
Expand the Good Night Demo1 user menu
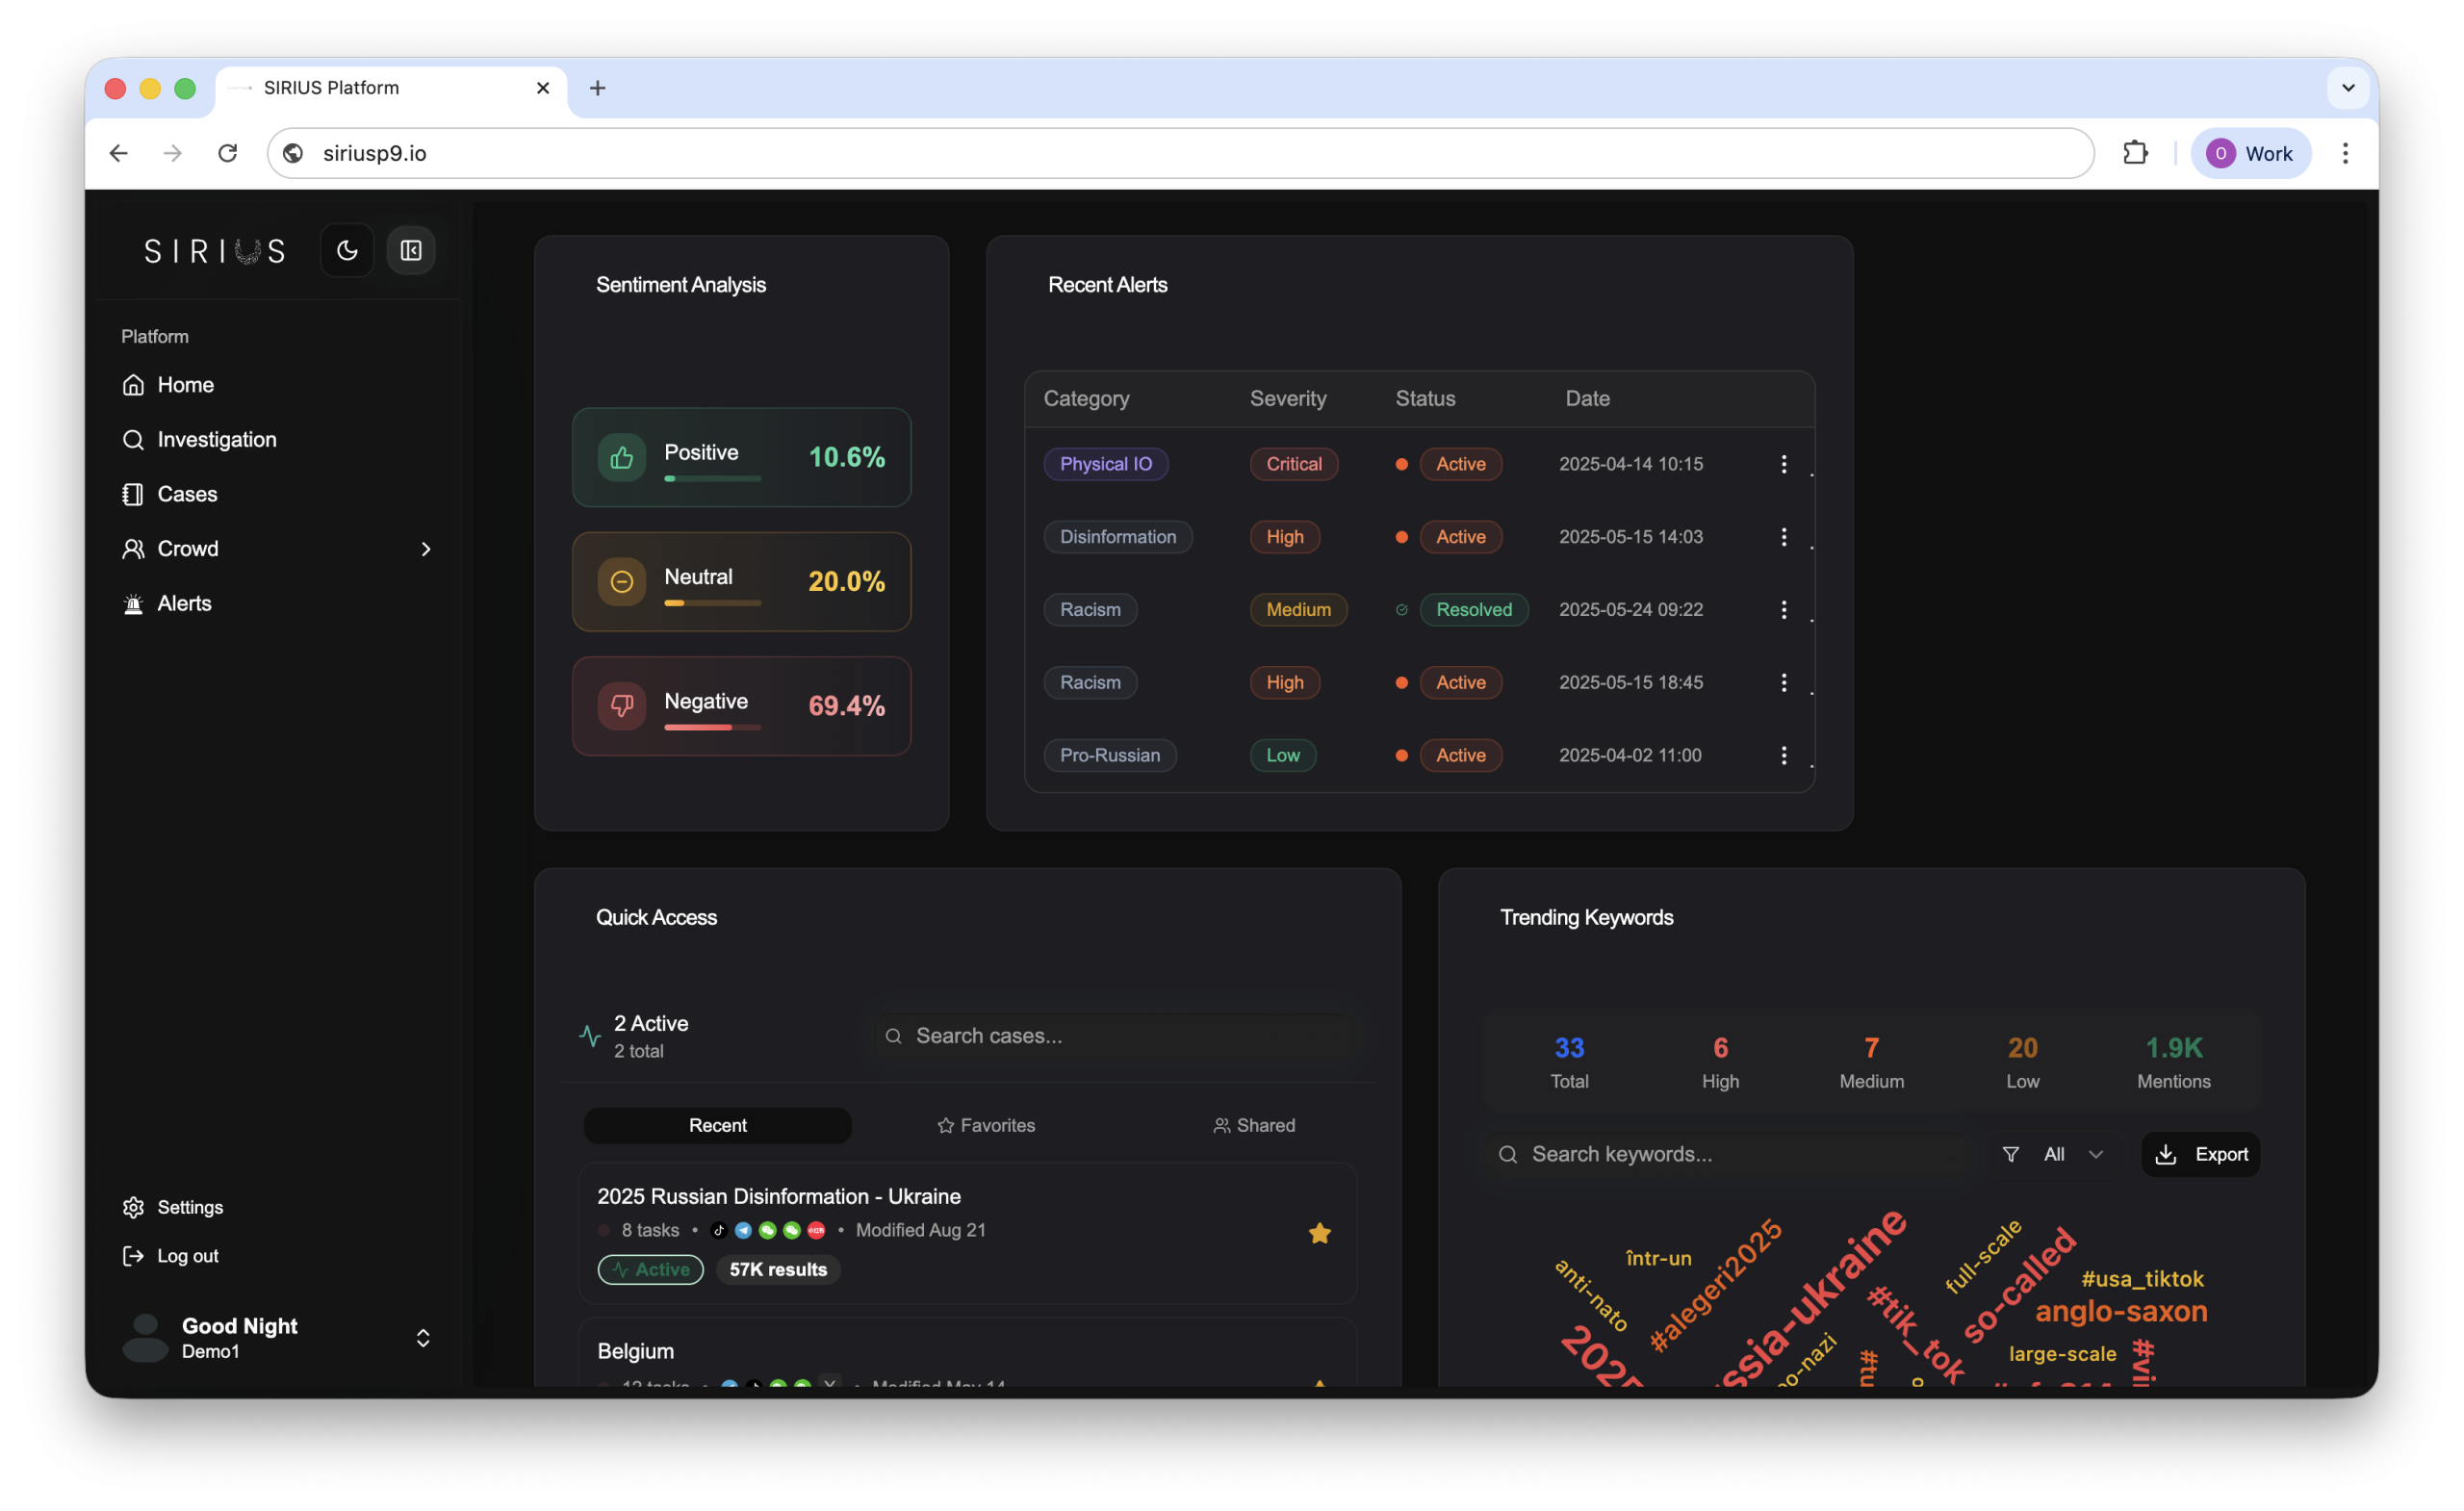click(423, 1338)
